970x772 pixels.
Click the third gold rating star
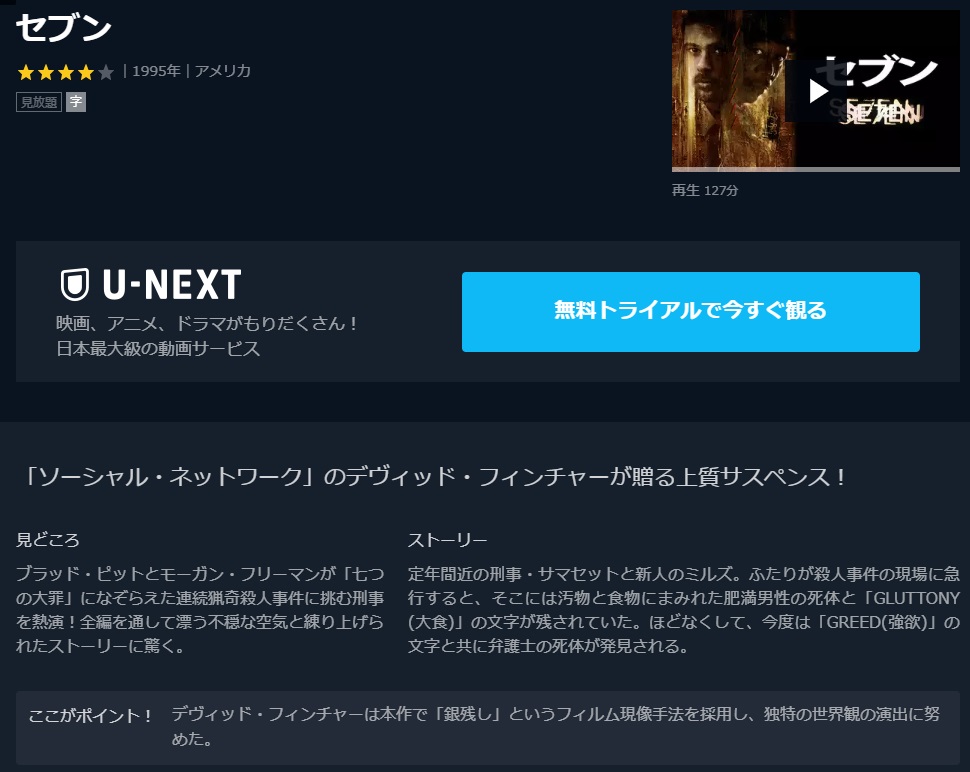(66, 72)
